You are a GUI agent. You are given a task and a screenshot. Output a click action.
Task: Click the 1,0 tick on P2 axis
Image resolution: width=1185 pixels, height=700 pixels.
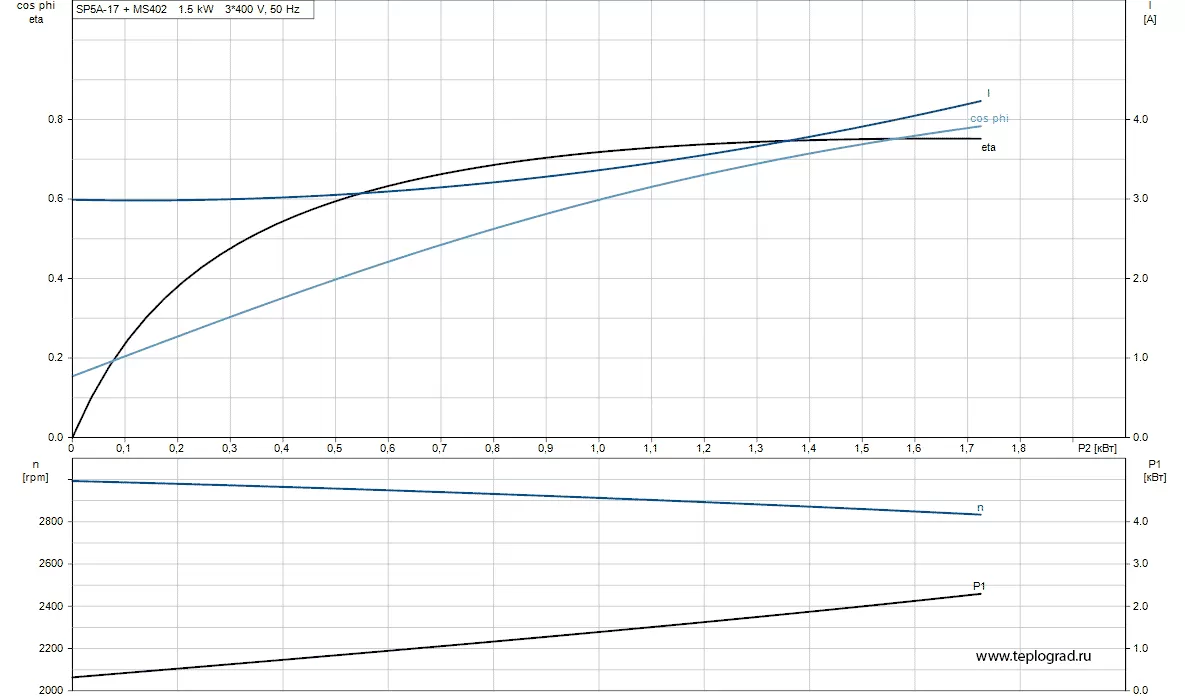point(598,448)
